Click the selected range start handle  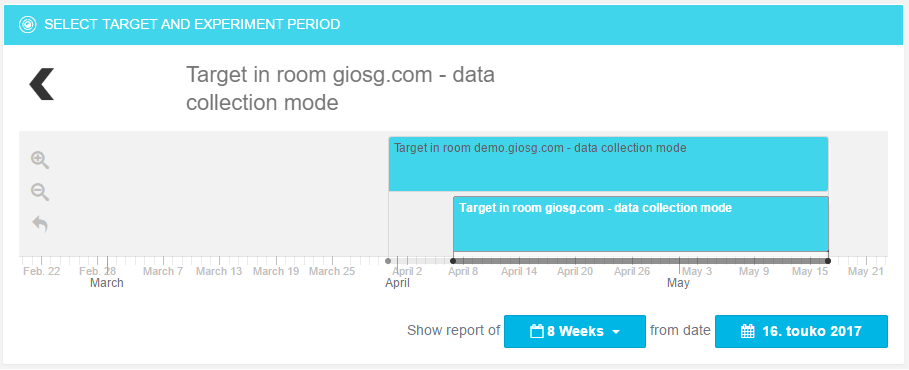pyautogui.click(x=453, y=261)
